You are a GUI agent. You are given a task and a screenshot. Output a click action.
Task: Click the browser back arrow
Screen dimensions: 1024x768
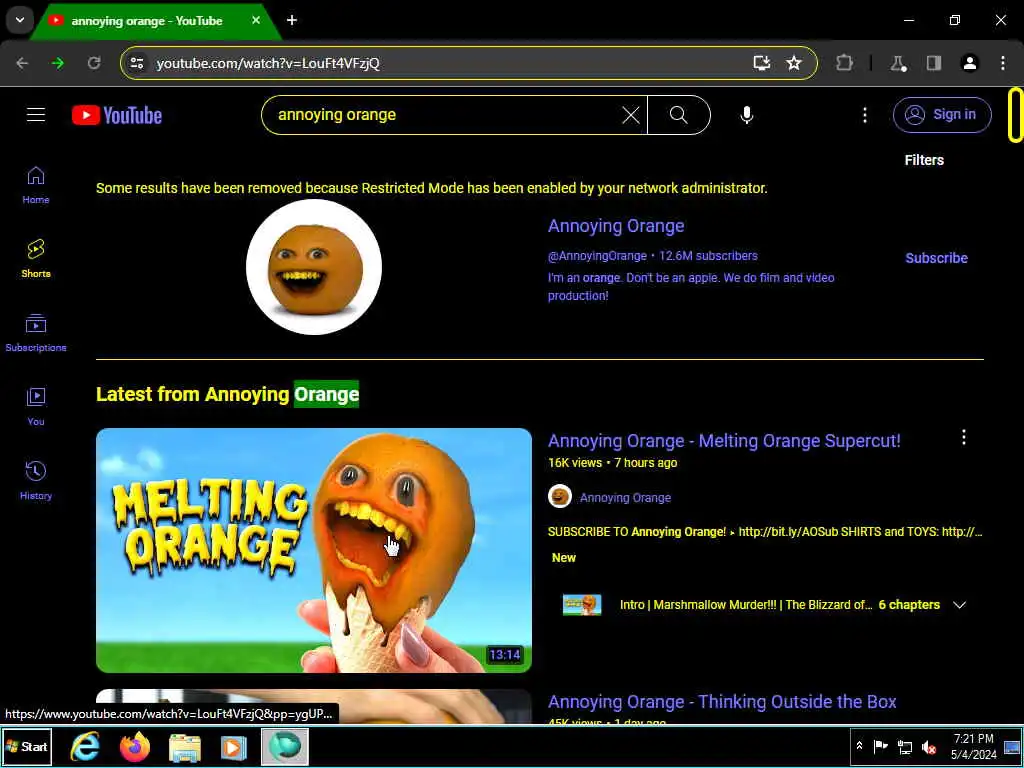(x=22, y=63)
